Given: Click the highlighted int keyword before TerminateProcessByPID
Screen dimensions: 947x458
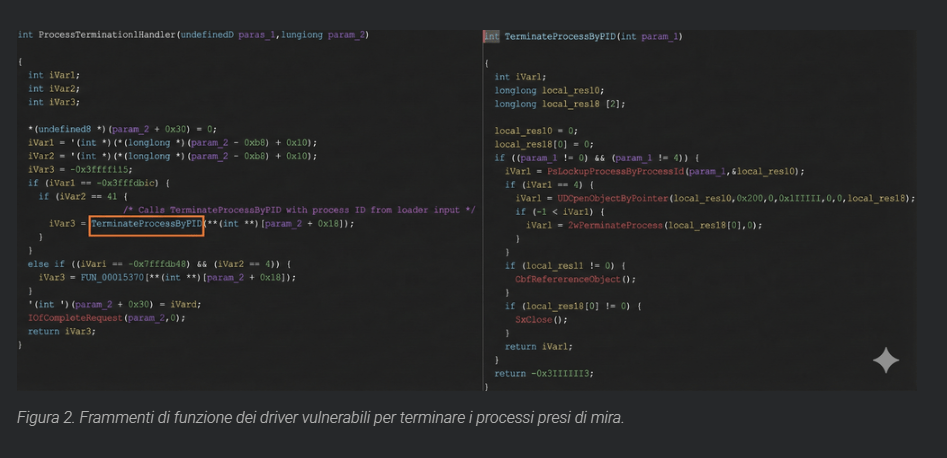Looking at the screenshot, I should [x=491, y=36].
